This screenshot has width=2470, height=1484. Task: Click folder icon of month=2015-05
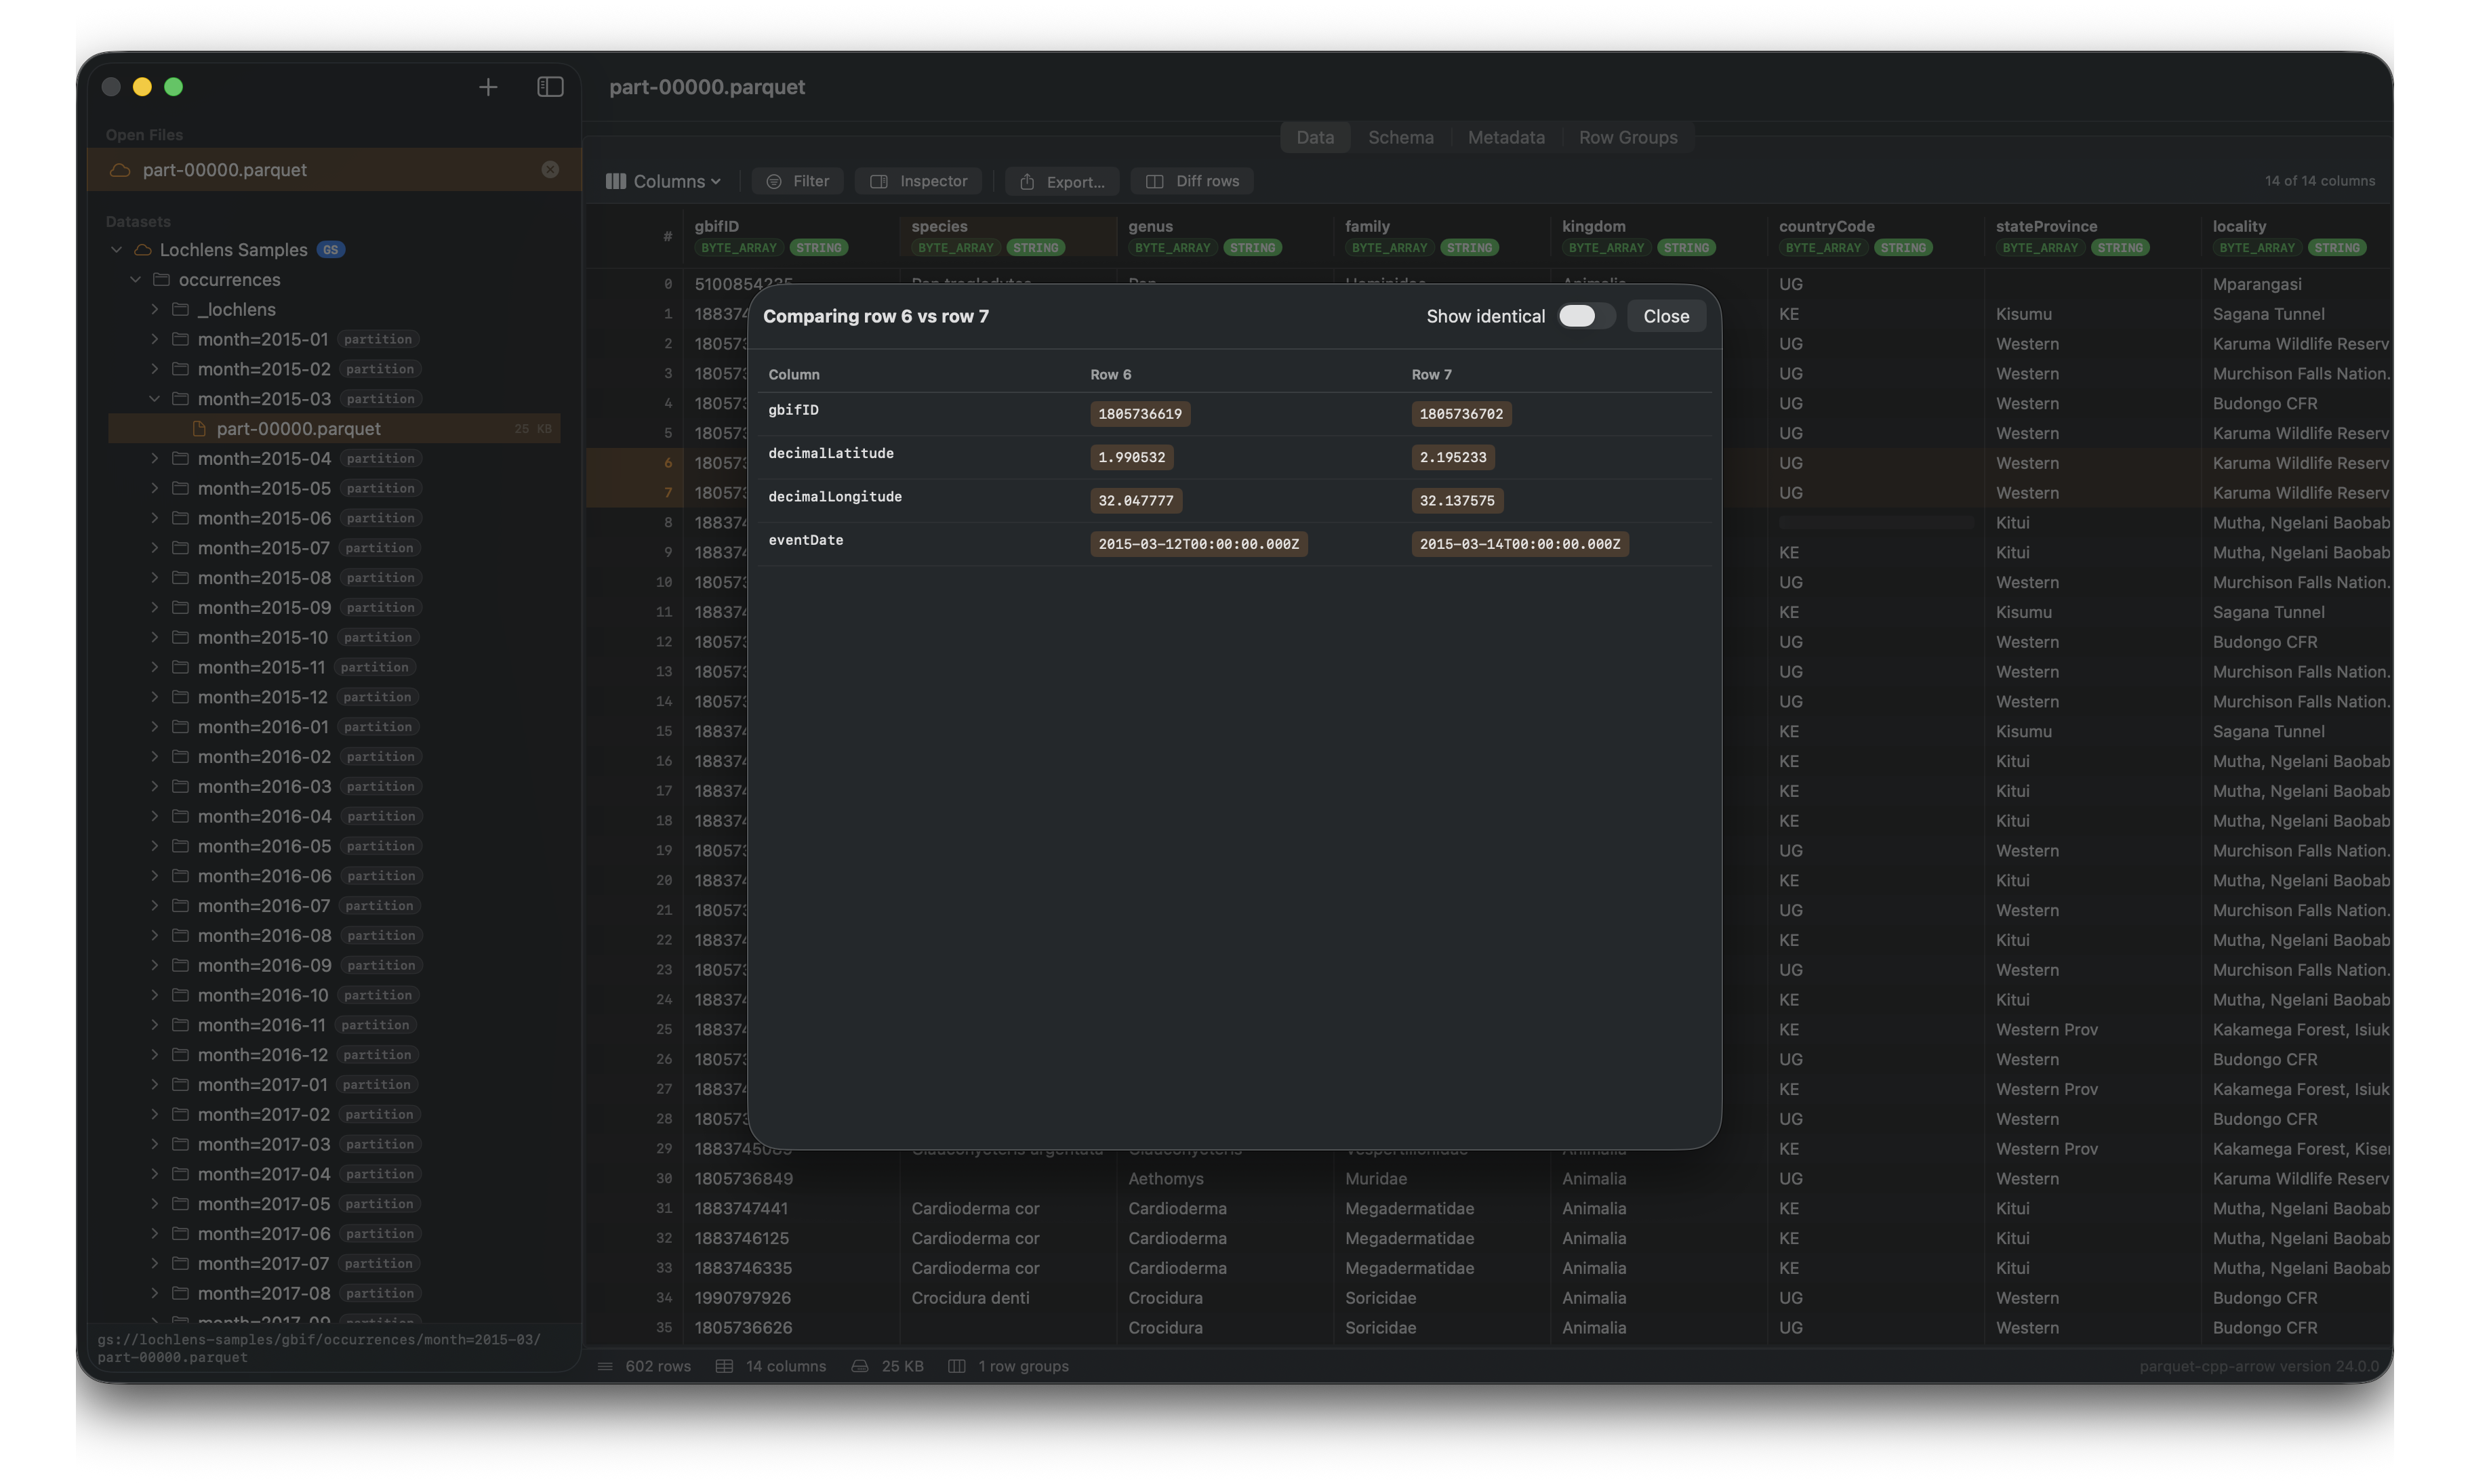tap(181, 489)
